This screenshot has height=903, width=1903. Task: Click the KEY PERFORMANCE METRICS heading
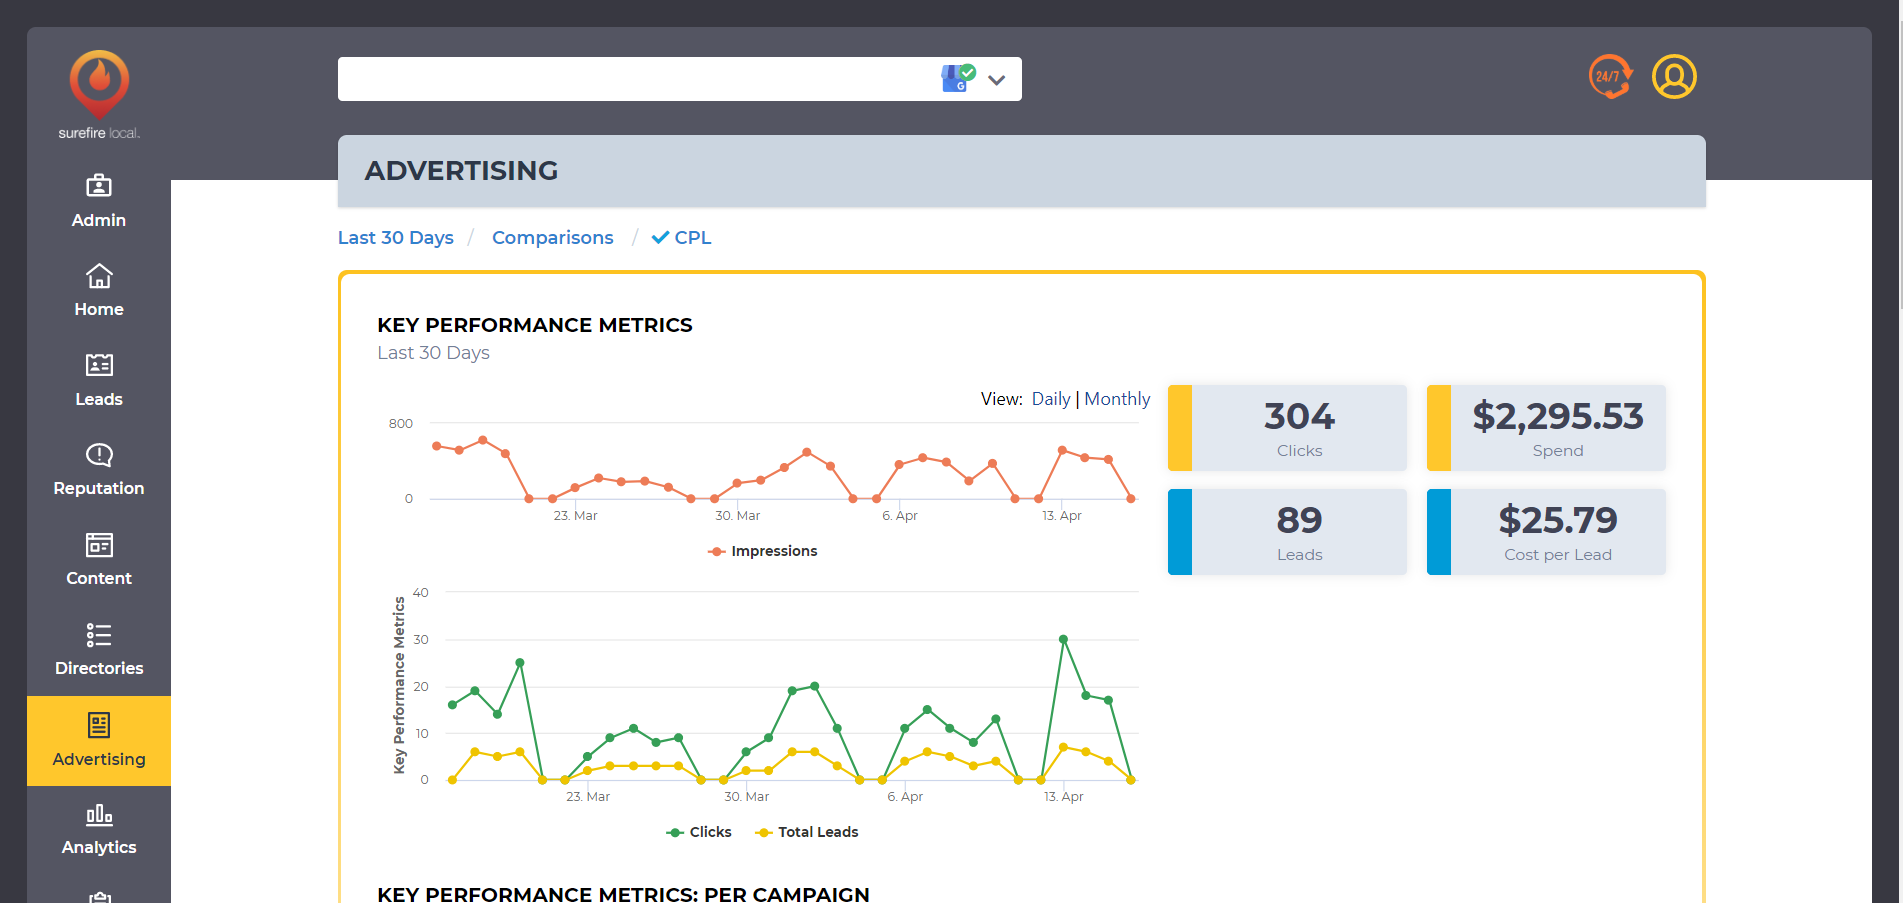pyautogui.click(x=535, y=325)
